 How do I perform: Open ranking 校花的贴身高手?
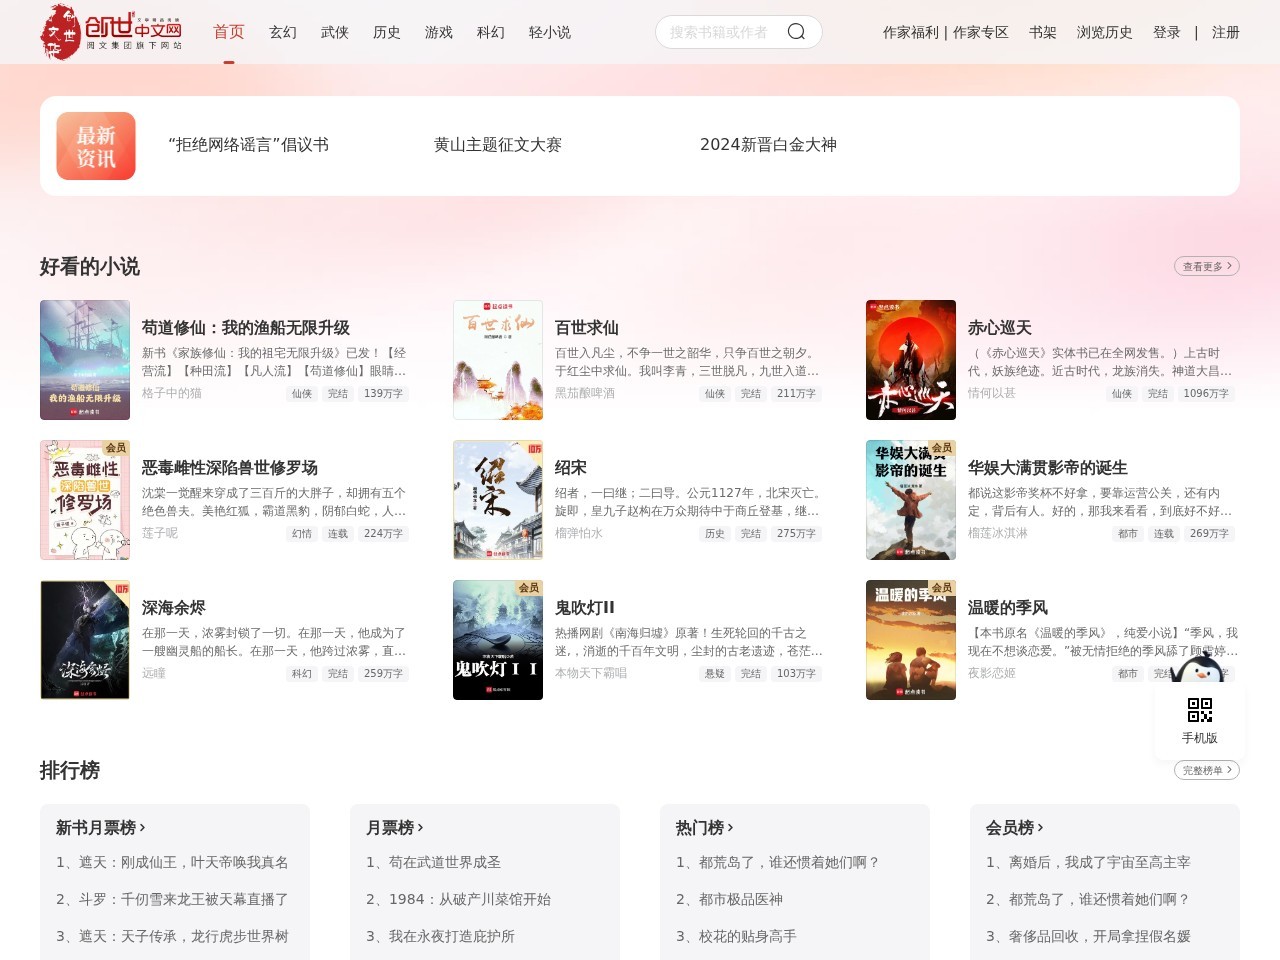point(736,936)
